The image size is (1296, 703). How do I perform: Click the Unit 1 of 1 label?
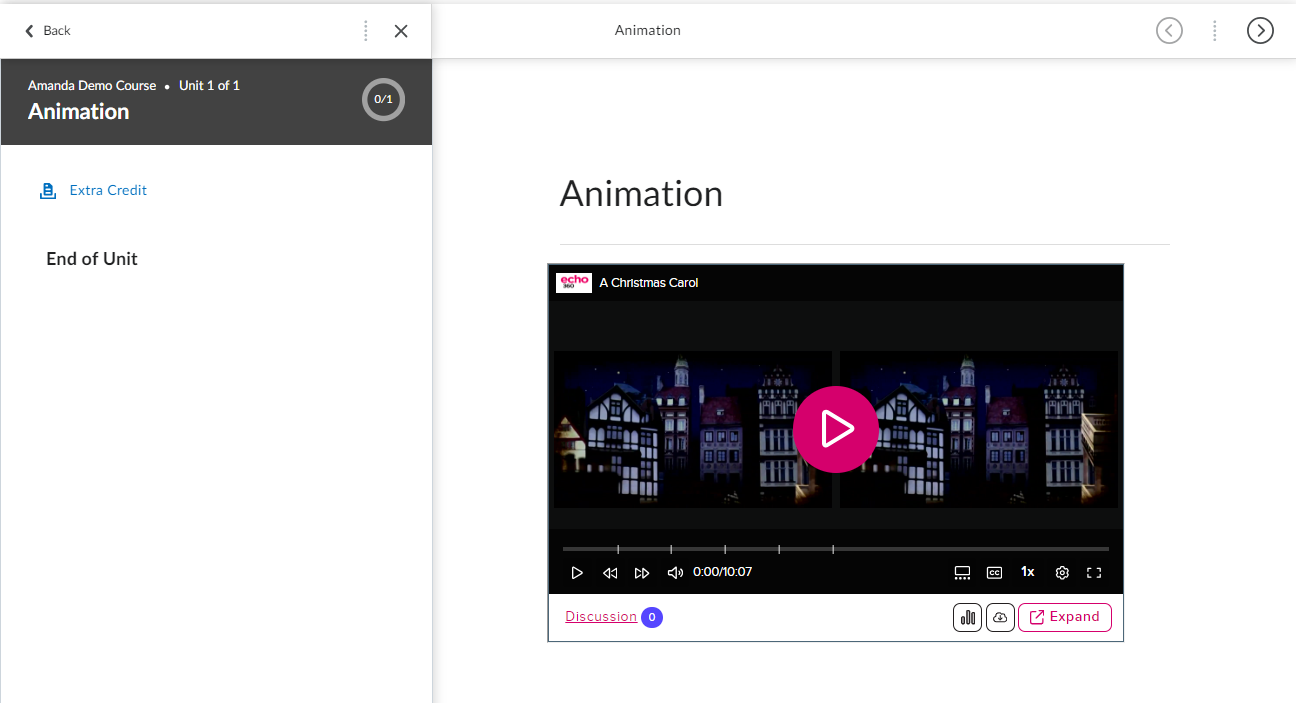209,86
